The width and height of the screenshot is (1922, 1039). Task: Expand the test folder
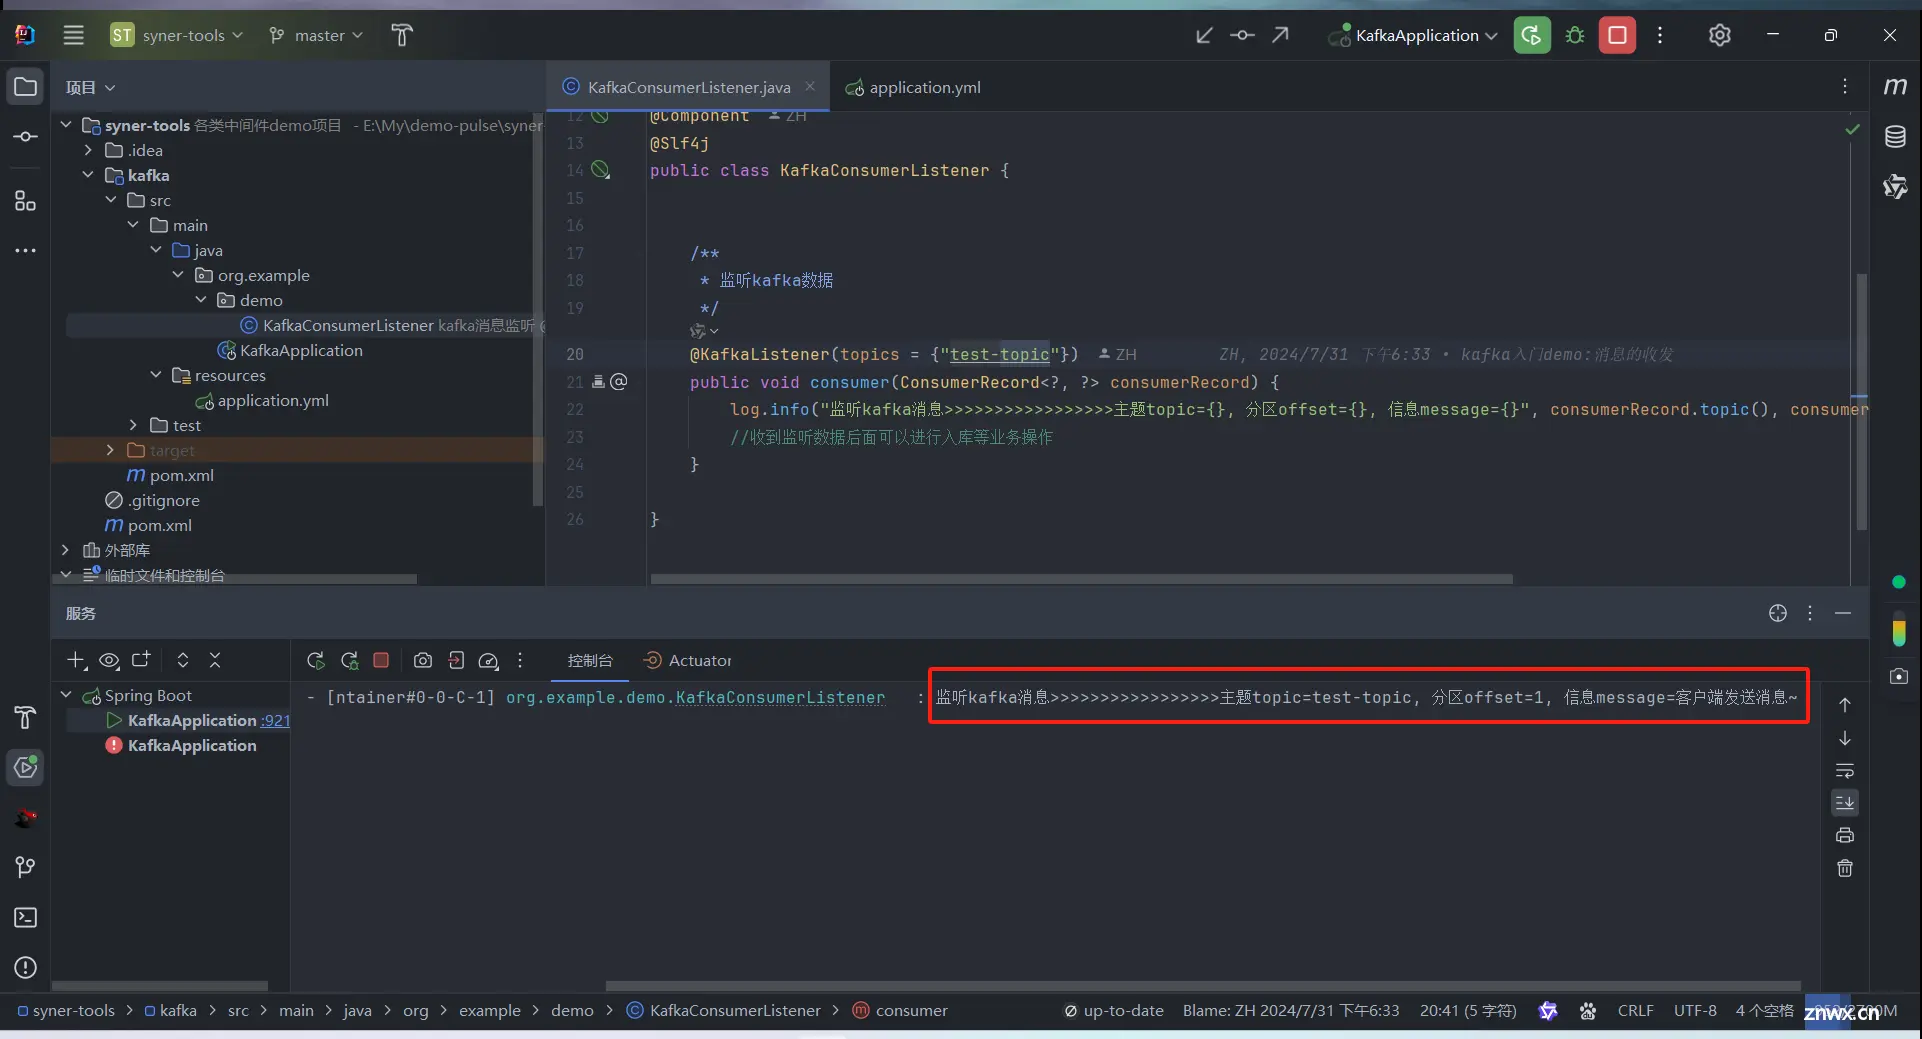(133, 425)
